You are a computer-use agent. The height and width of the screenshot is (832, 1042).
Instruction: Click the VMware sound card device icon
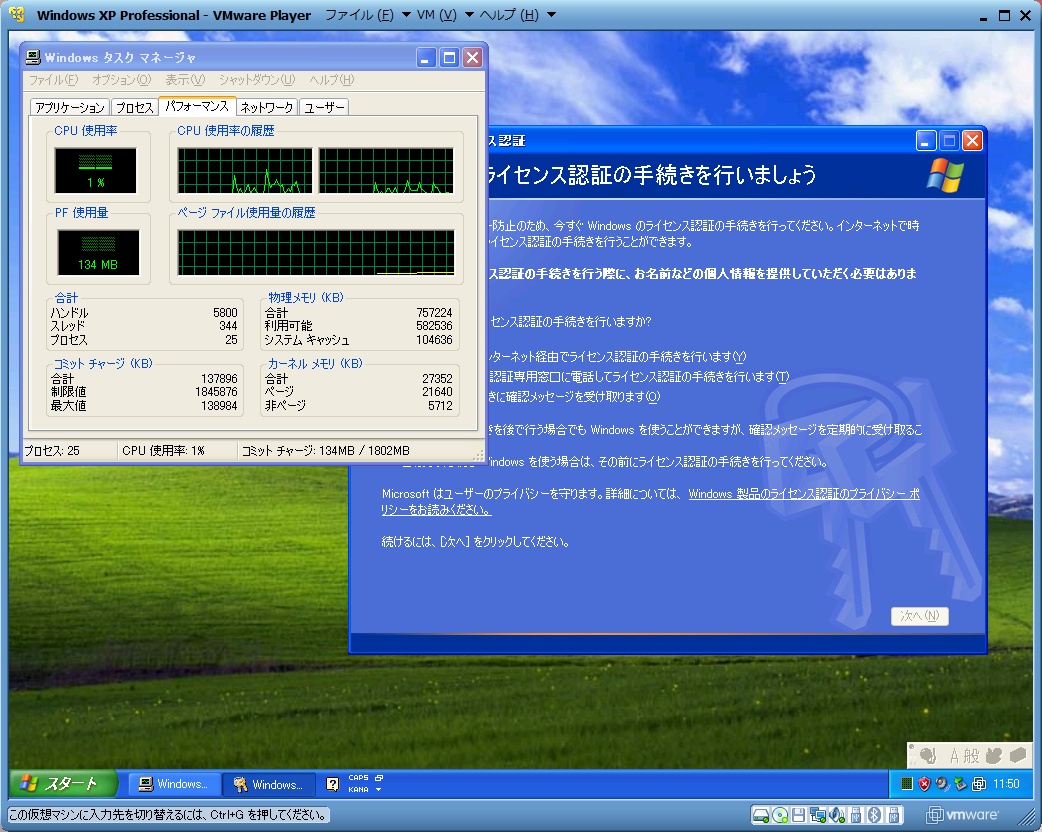[x=837, y=815]
